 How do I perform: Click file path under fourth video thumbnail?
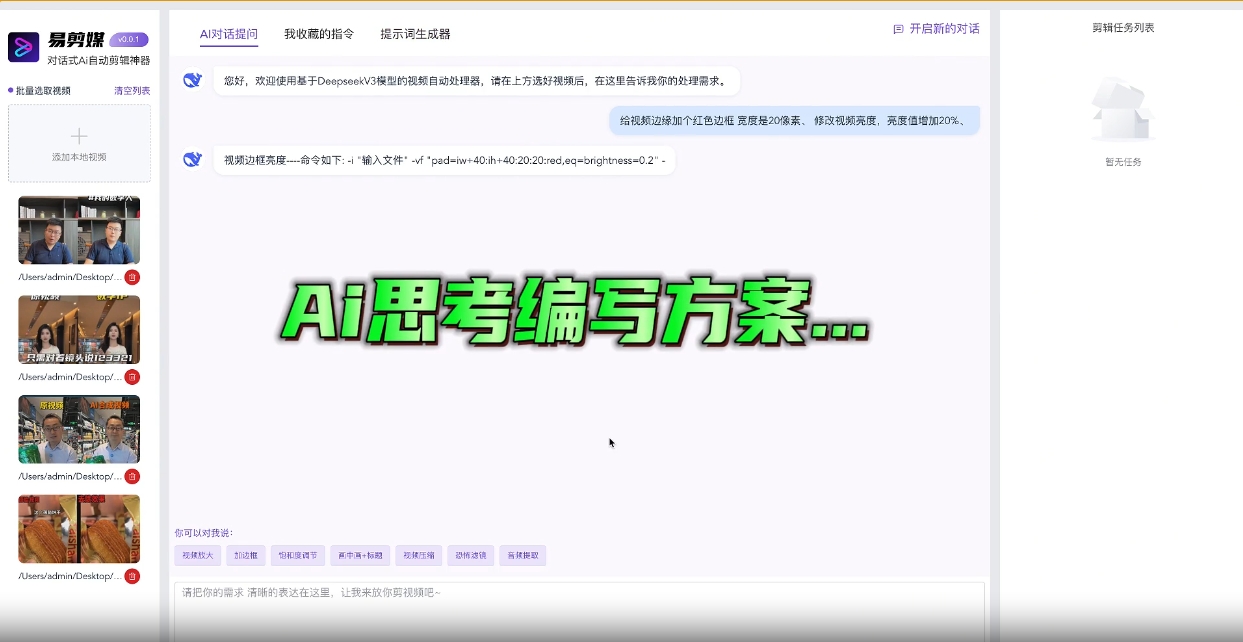pyautogui.click(x=69, y=576)
